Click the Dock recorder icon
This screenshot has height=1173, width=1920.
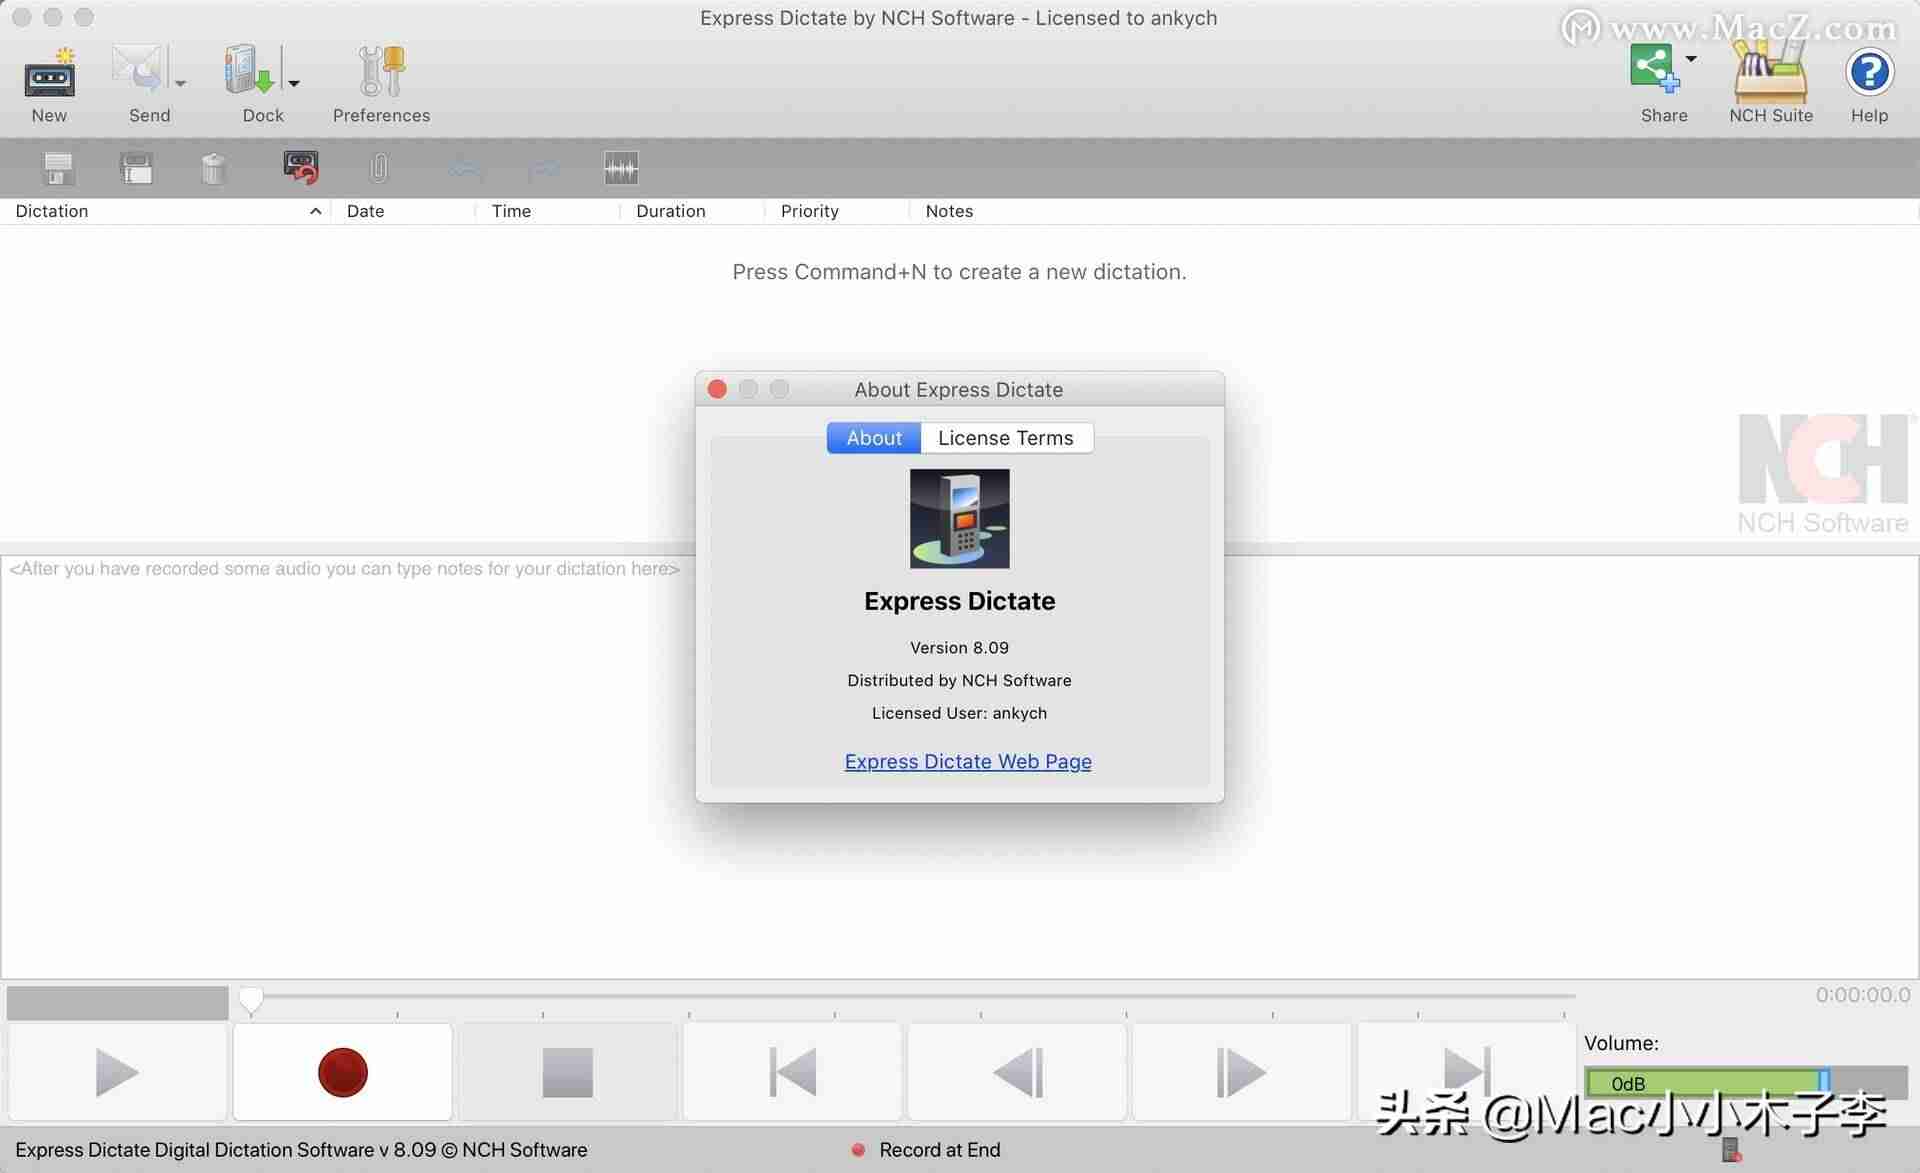(x=248, y=70)
